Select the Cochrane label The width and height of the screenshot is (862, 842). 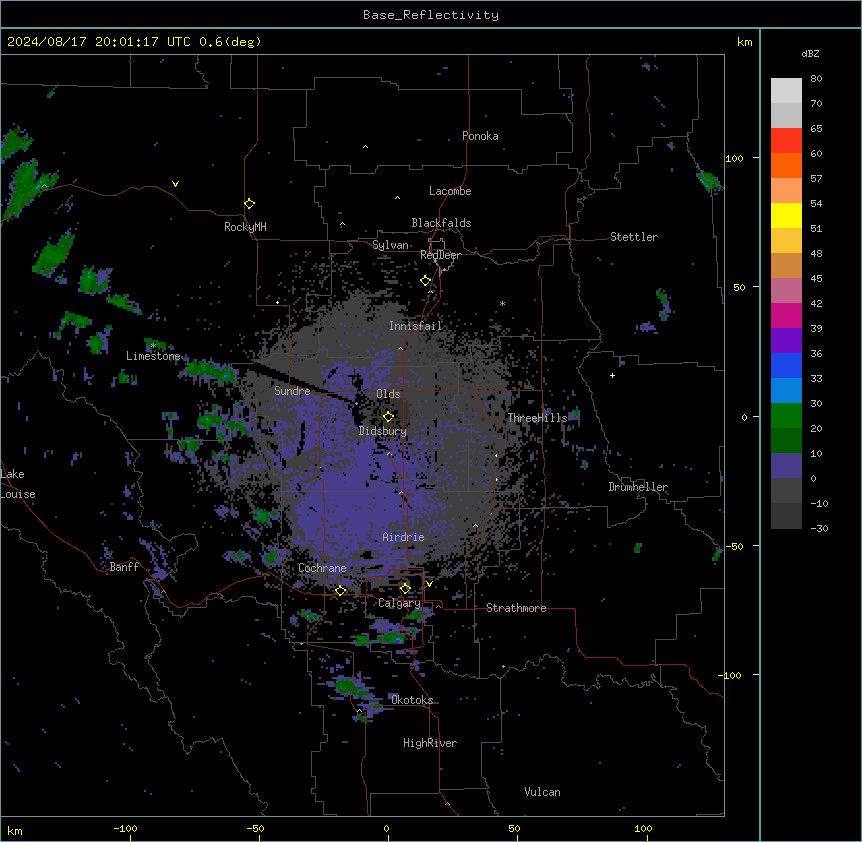tap(322, 568)
